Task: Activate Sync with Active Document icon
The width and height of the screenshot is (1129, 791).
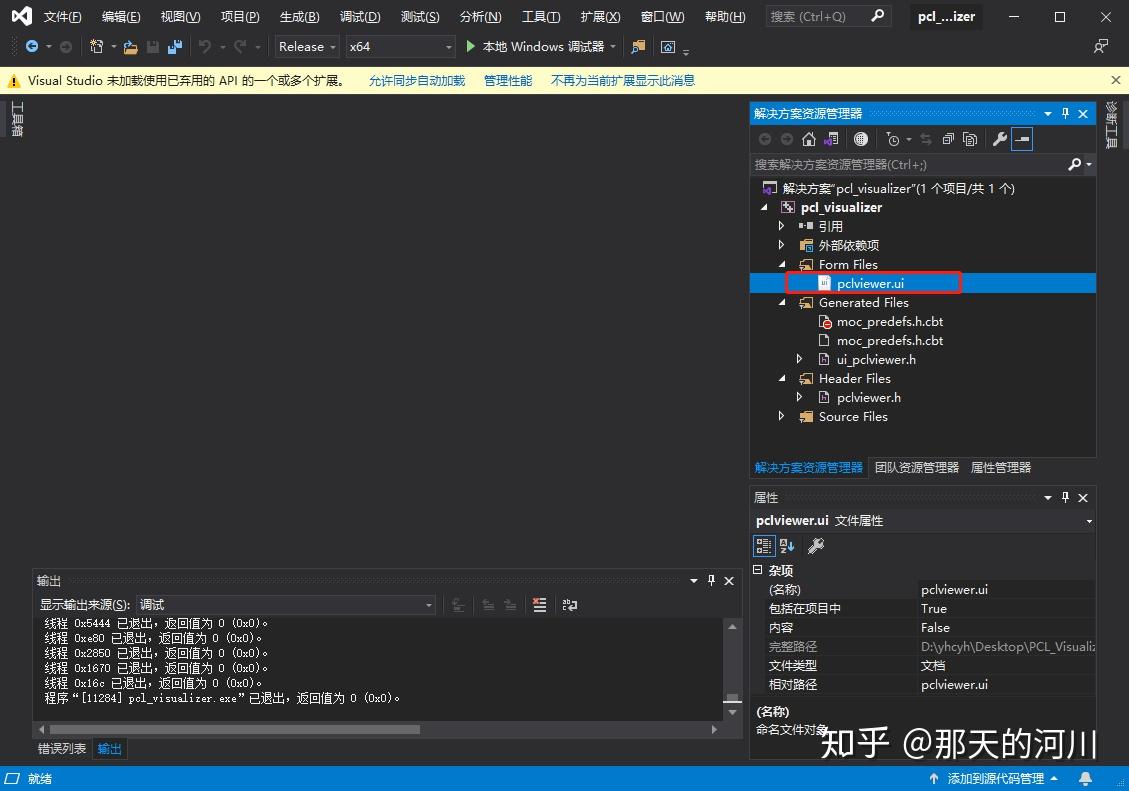Action: click(927, 139)
